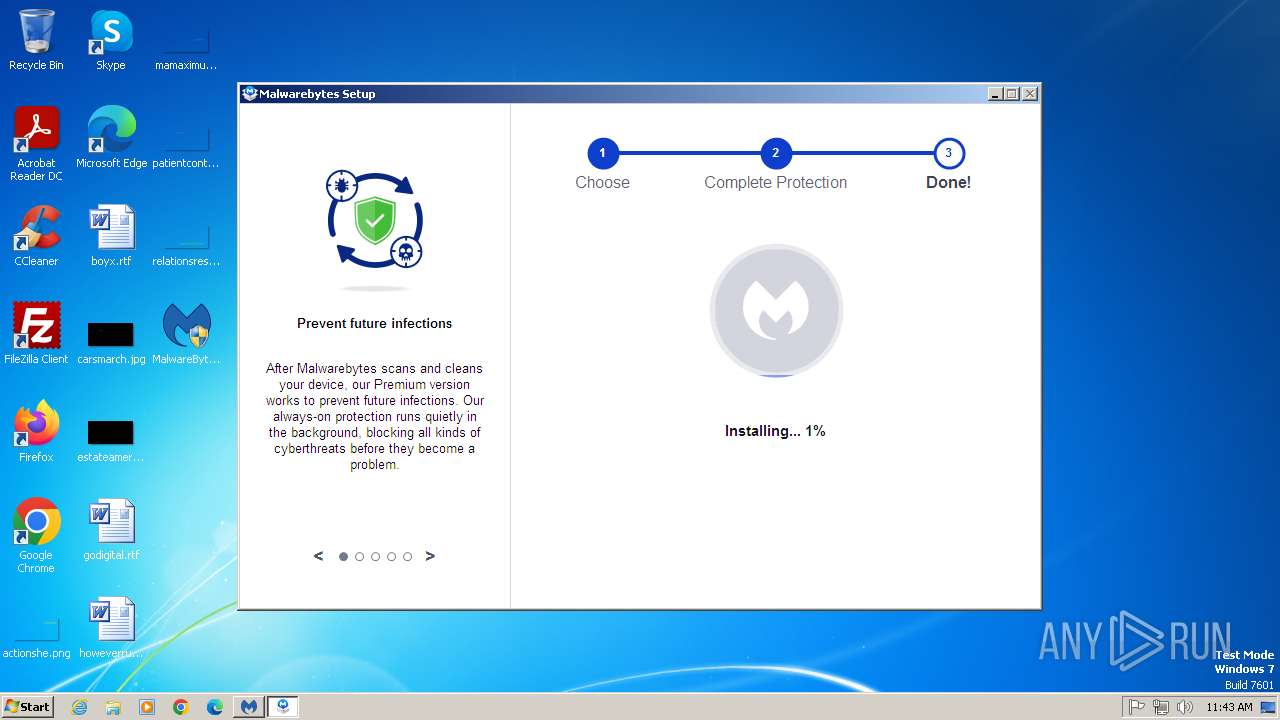Viewport: 1280px width, 720px height.
Task: Open the Recycle Bin desktop icon
Action: pos(36,40)
